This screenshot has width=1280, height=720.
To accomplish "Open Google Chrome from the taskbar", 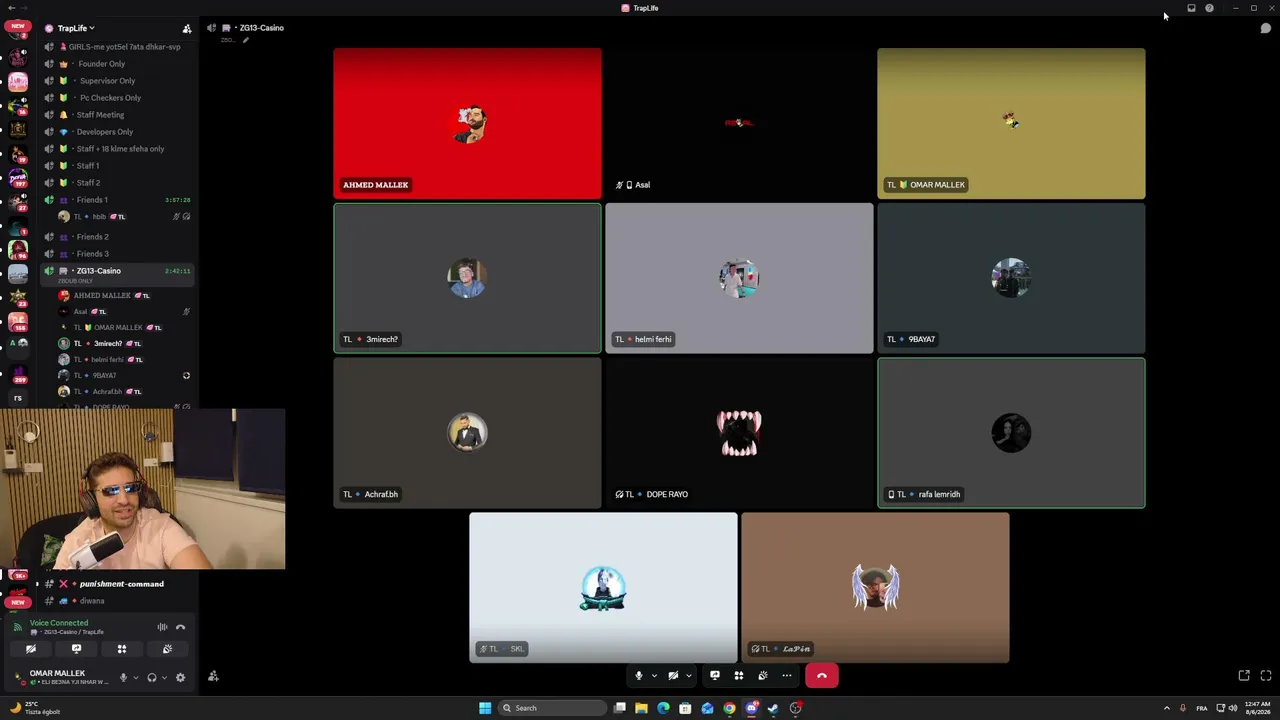I will [x=729, y=708].
